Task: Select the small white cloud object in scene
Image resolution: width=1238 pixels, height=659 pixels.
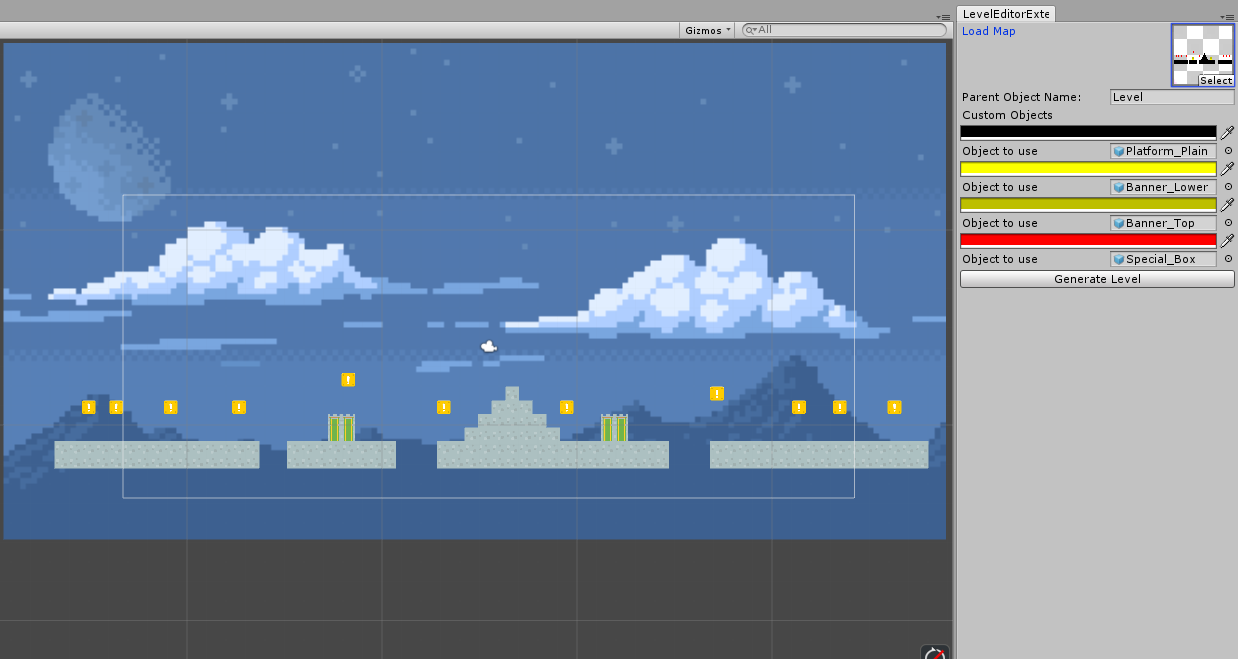Action: point(489,347)
